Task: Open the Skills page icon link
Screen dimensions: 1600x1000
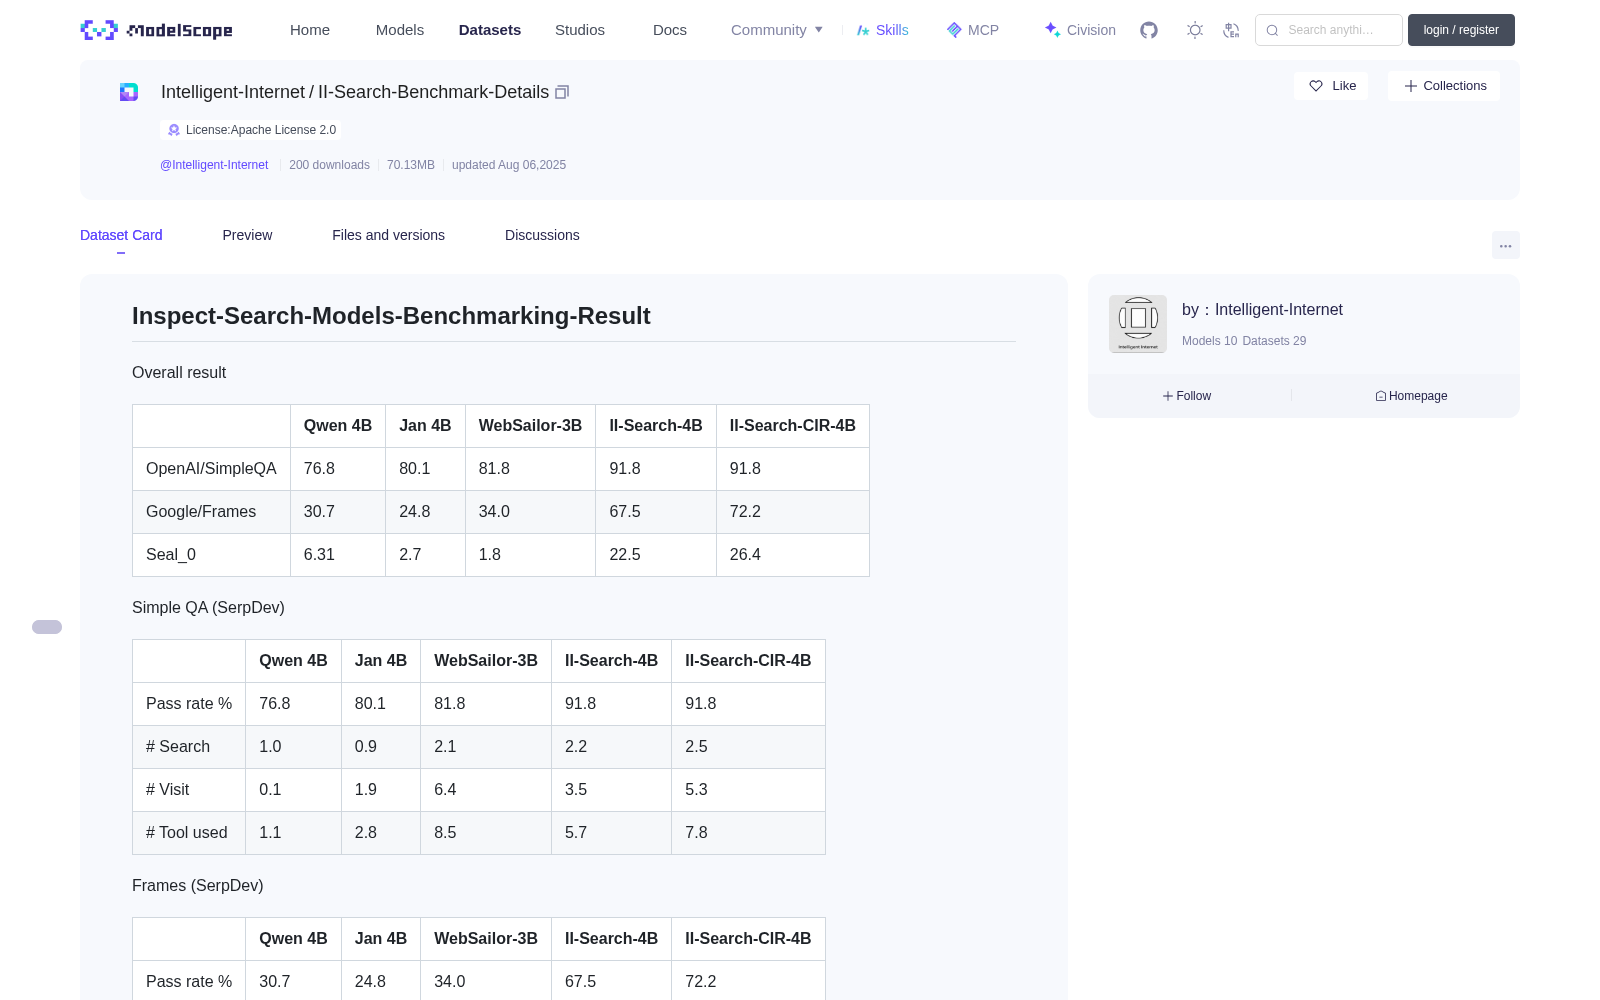Action: click(882, 30)
